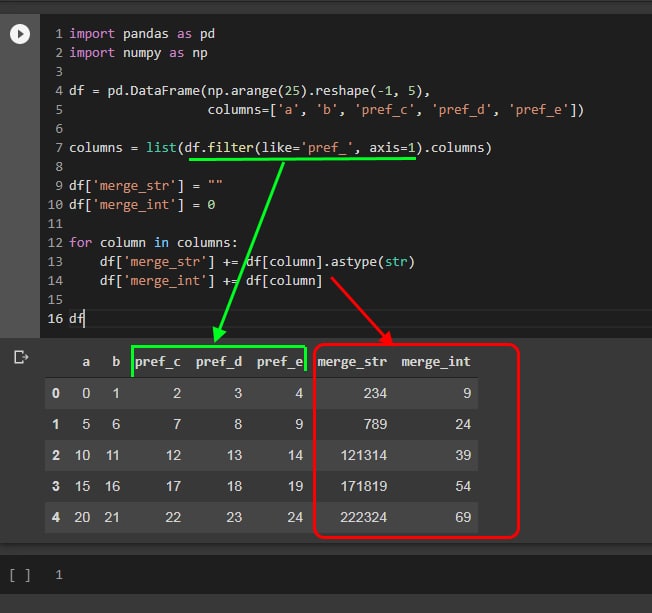Click the df.filter line in the code

(280, 148)
